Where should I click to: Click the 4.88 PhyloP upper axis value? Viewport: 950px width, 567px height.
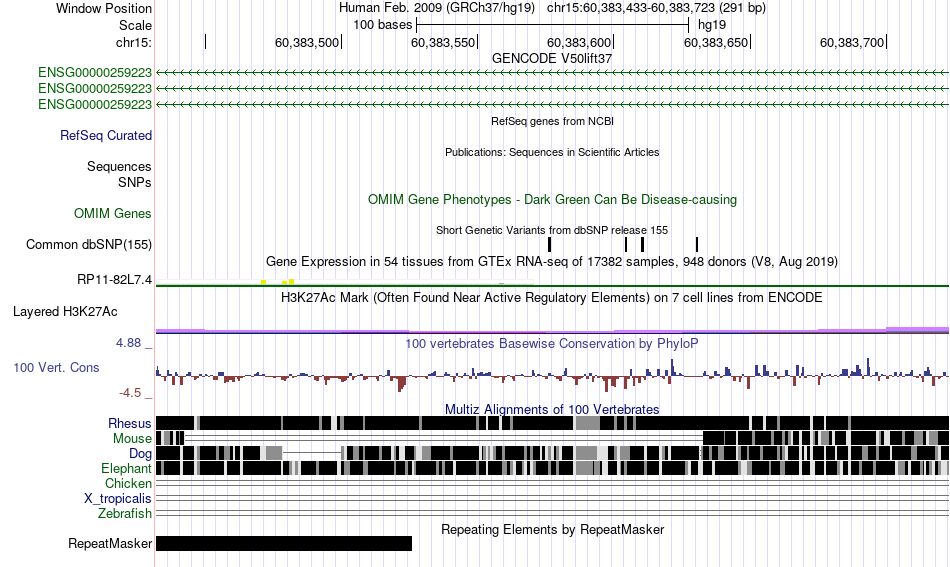pos(128,343)
